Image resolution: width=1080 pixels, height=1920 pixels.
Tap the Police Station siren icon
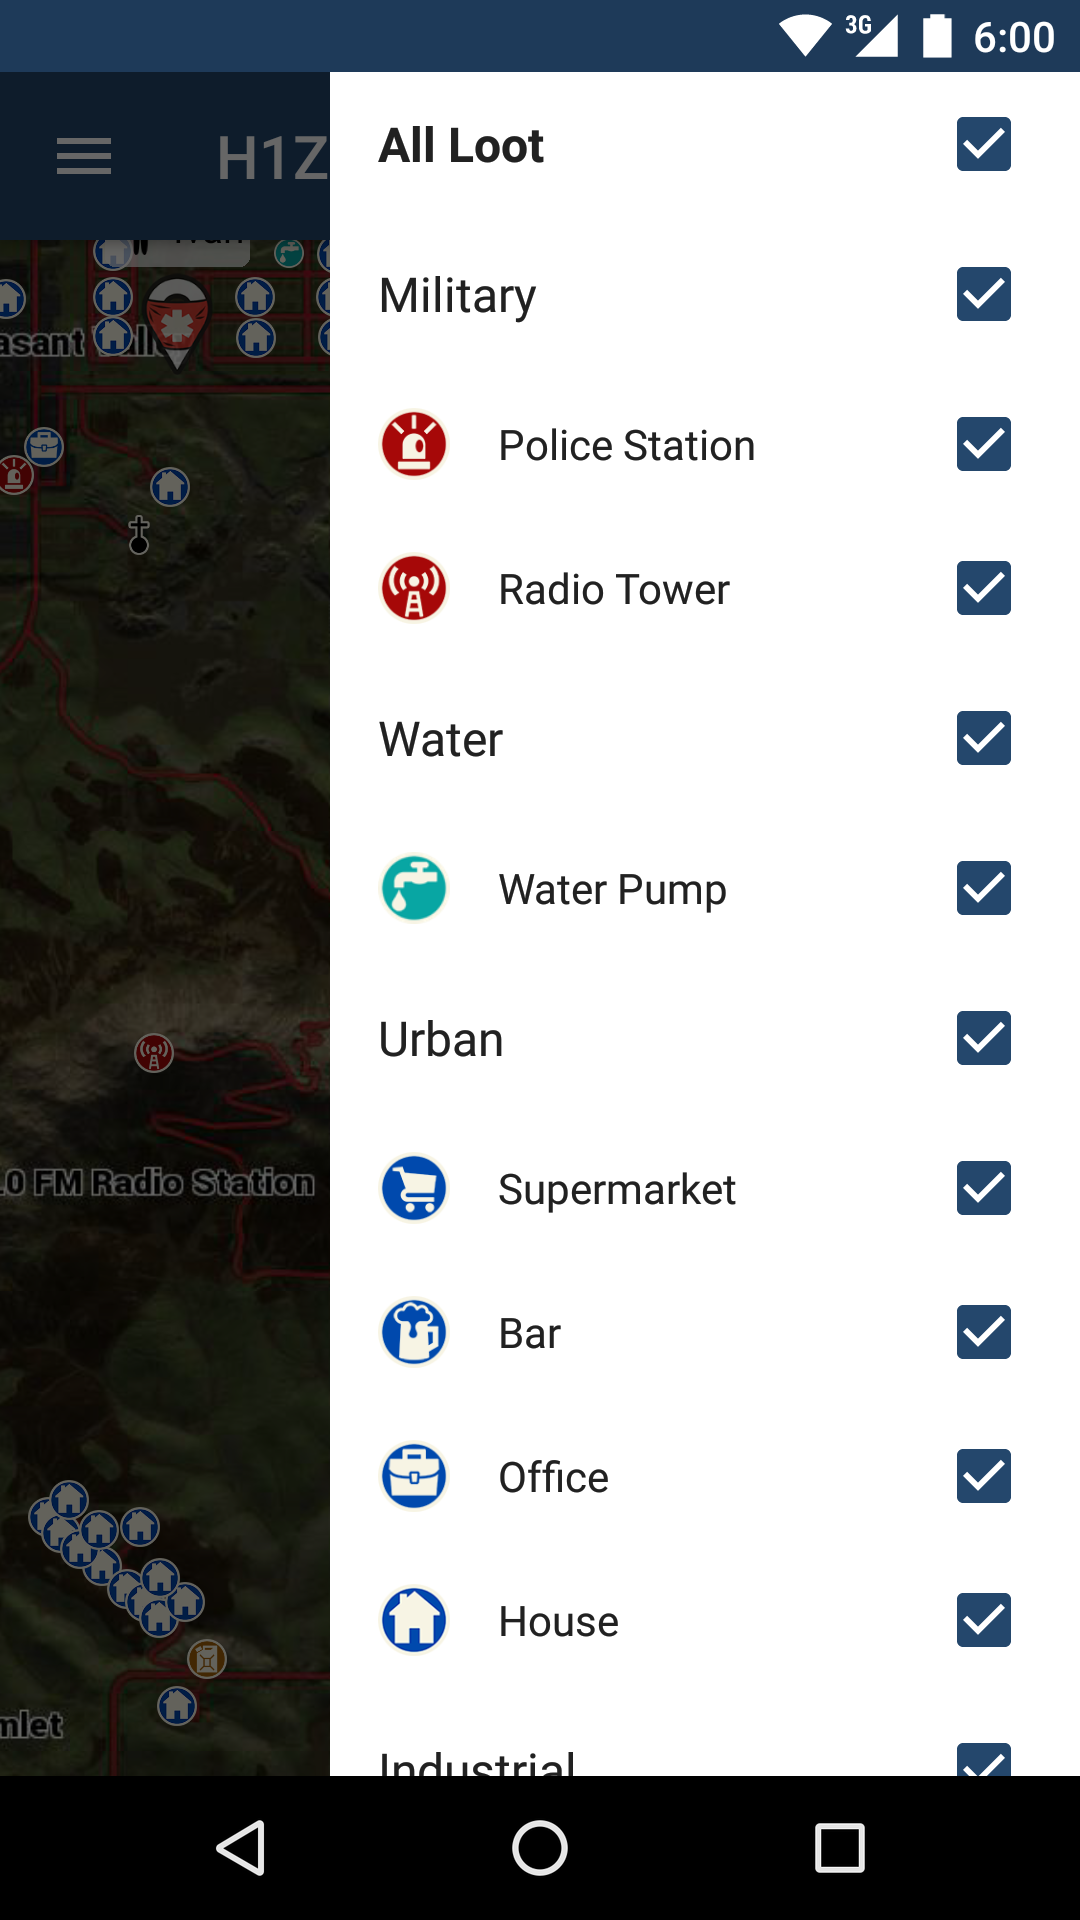[414, 444]
